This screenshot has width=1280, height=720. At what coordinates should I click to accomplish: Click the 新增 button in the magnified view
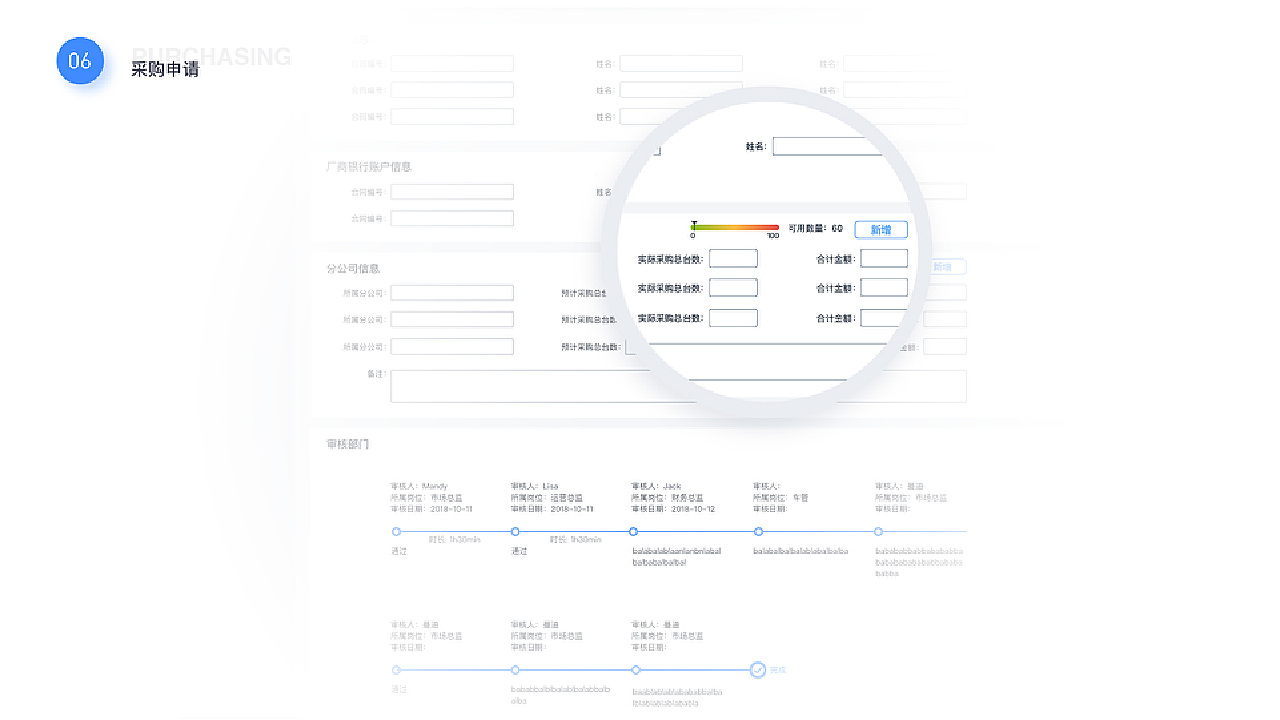pos(881,230)
